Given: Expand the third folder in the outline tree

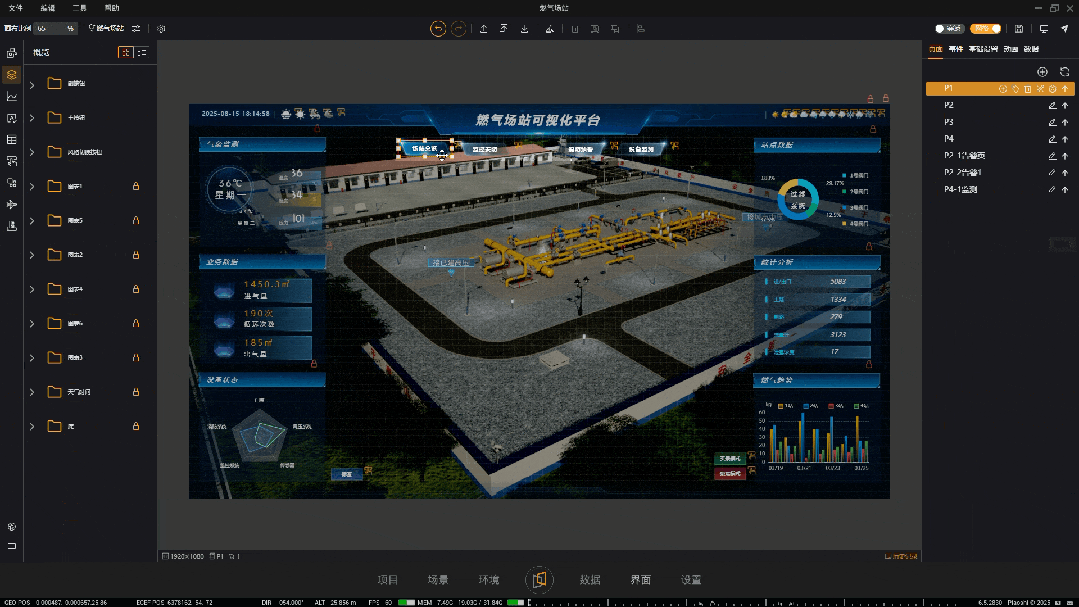Looking at the screenshot, I should click(x=32, y=152).
